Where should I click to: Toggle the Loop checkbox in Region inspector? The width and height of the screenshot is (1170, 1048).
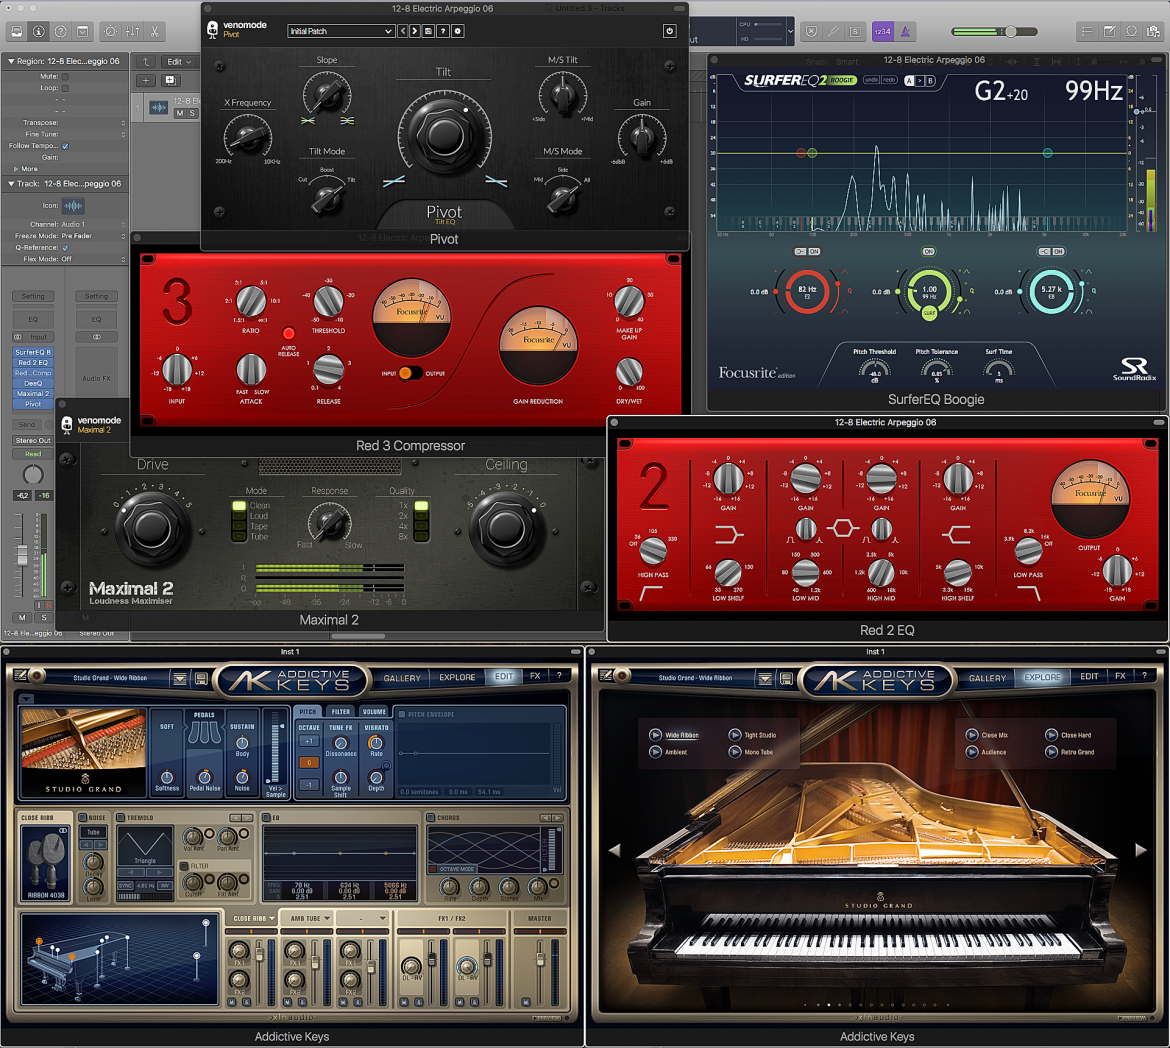pos(65,88)
